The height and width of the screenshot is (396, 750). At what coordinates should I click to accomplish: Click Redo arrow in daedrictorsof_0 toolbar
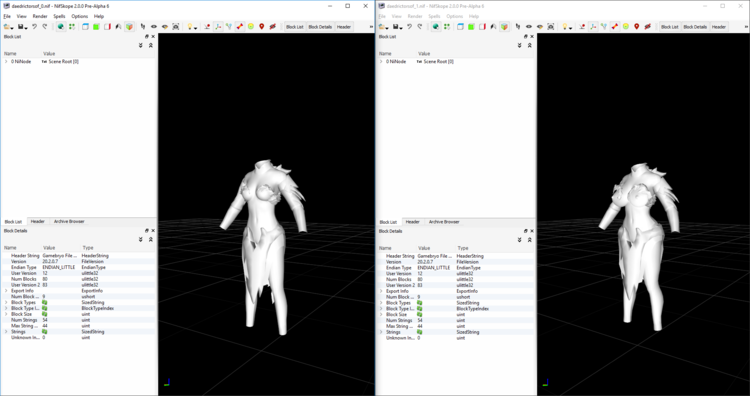coord(44,27)
